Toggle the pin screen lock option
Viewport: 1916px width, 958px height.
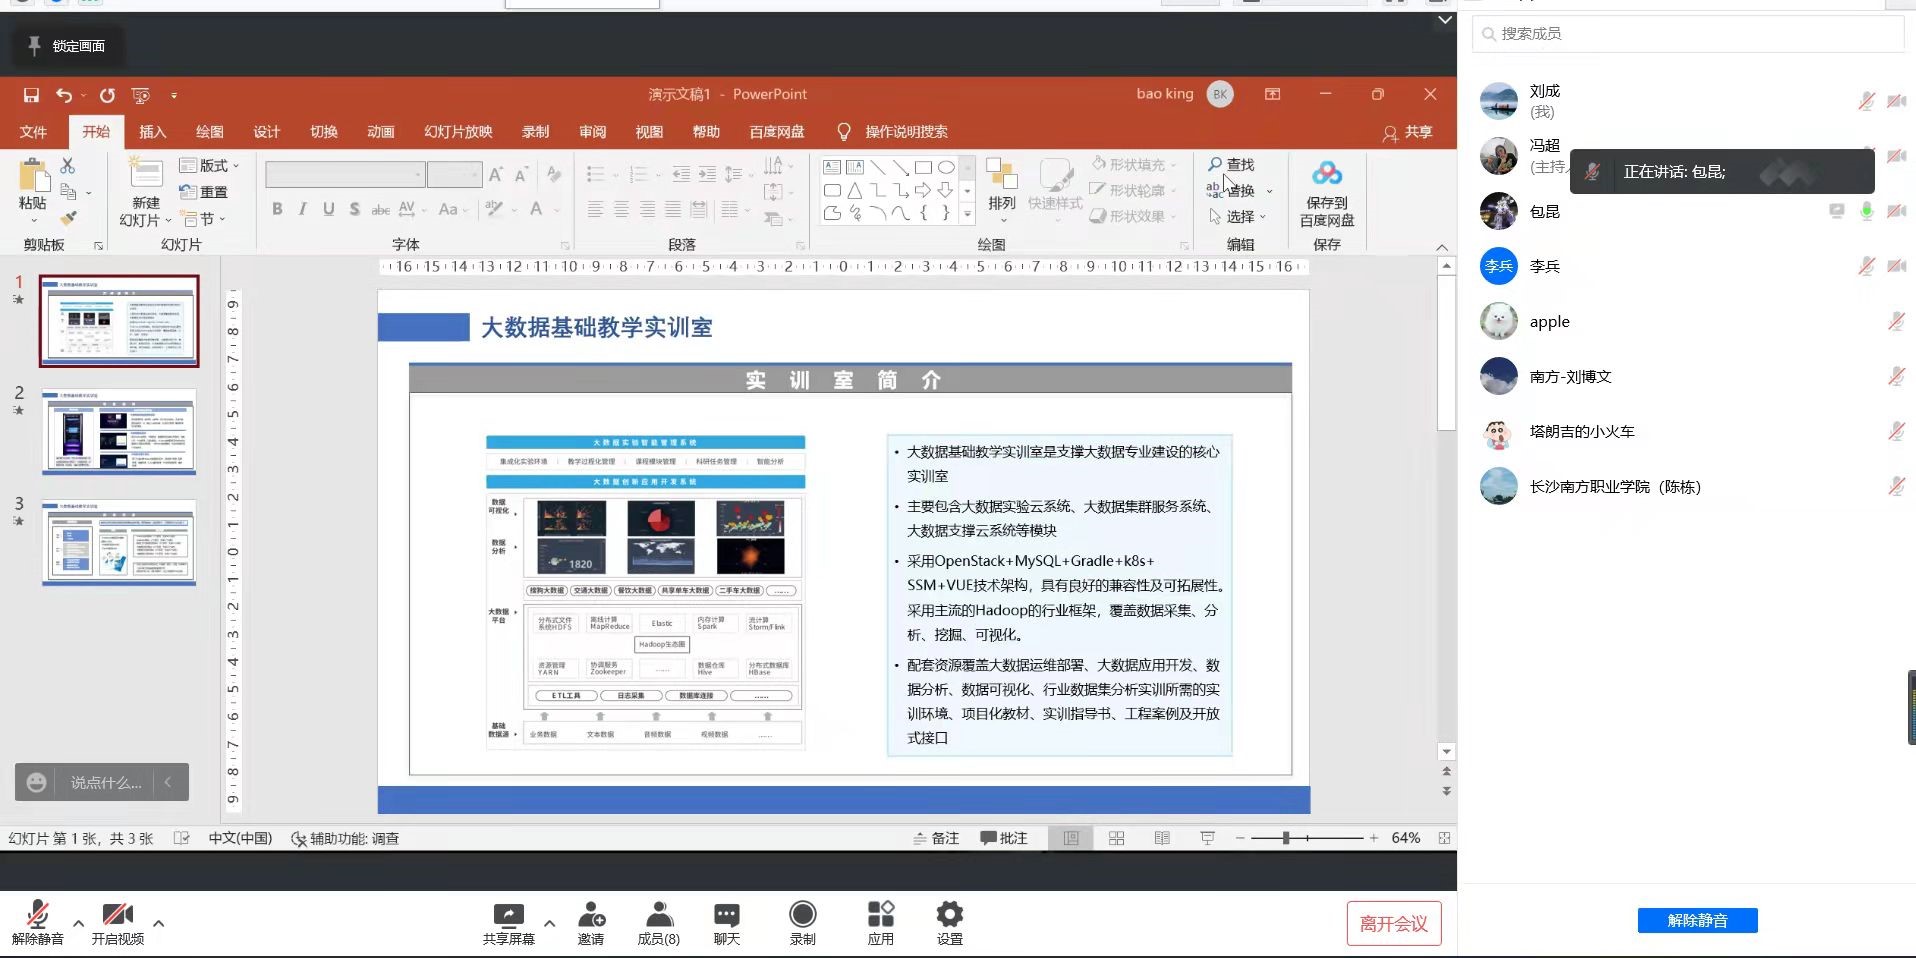[66, 46]
